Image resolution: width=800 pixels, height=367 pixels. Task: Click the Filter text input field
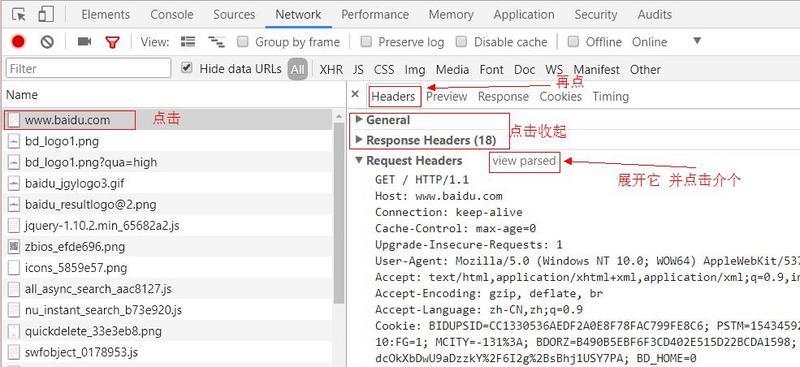click(88, 68)
